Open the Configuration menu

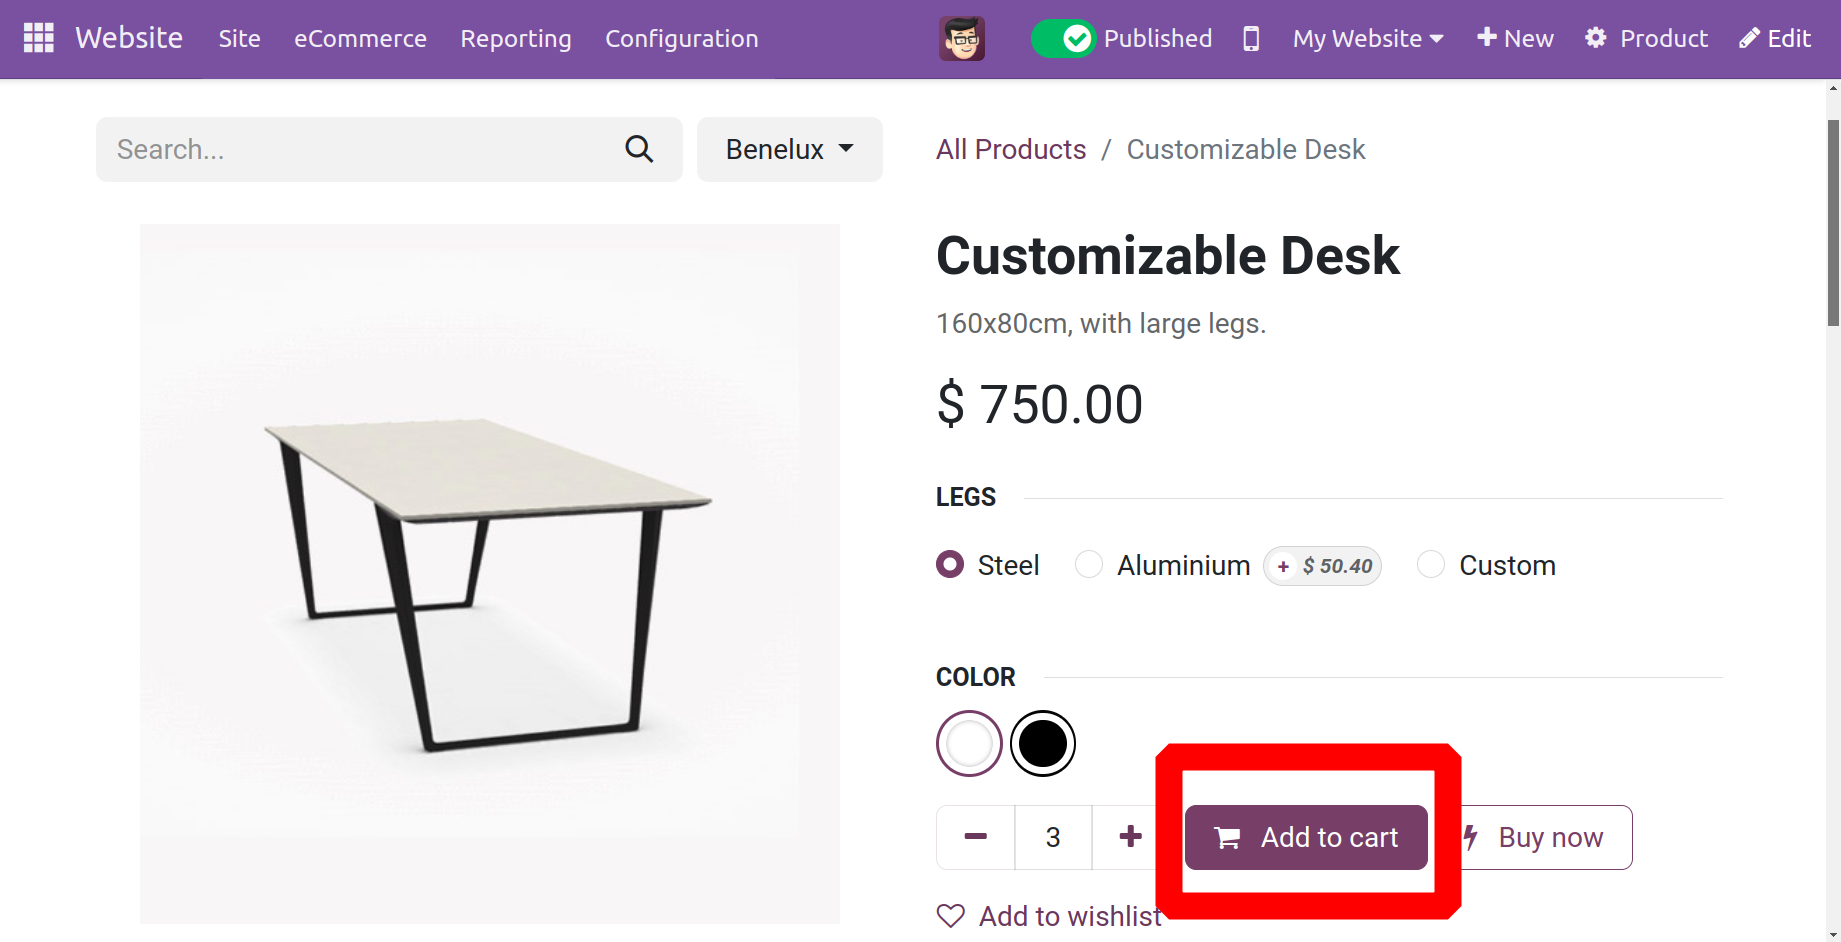682,38
